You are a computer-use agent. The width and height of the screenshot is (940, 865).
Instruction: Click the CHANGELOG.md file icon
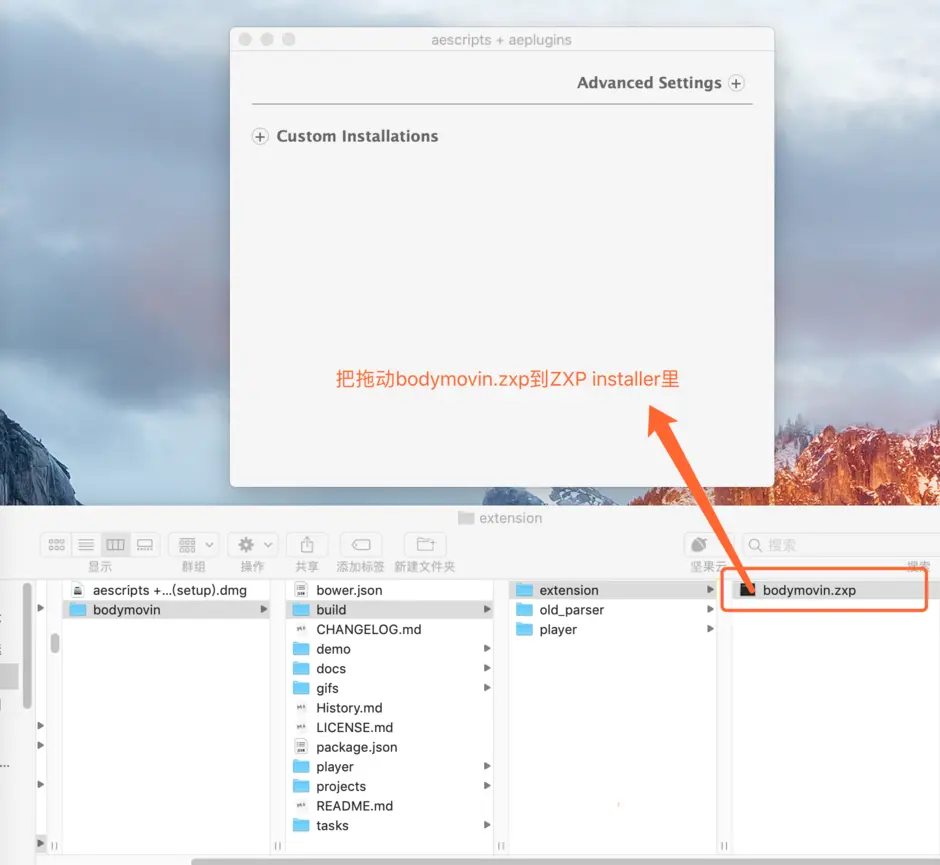(x=301, y=629)
